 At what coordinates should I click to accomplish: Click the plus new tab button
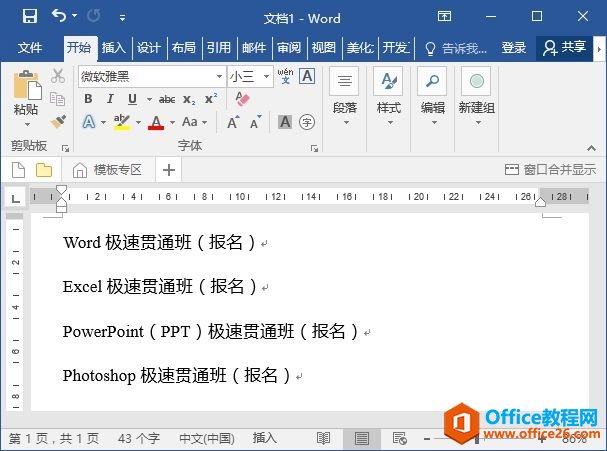169,170
